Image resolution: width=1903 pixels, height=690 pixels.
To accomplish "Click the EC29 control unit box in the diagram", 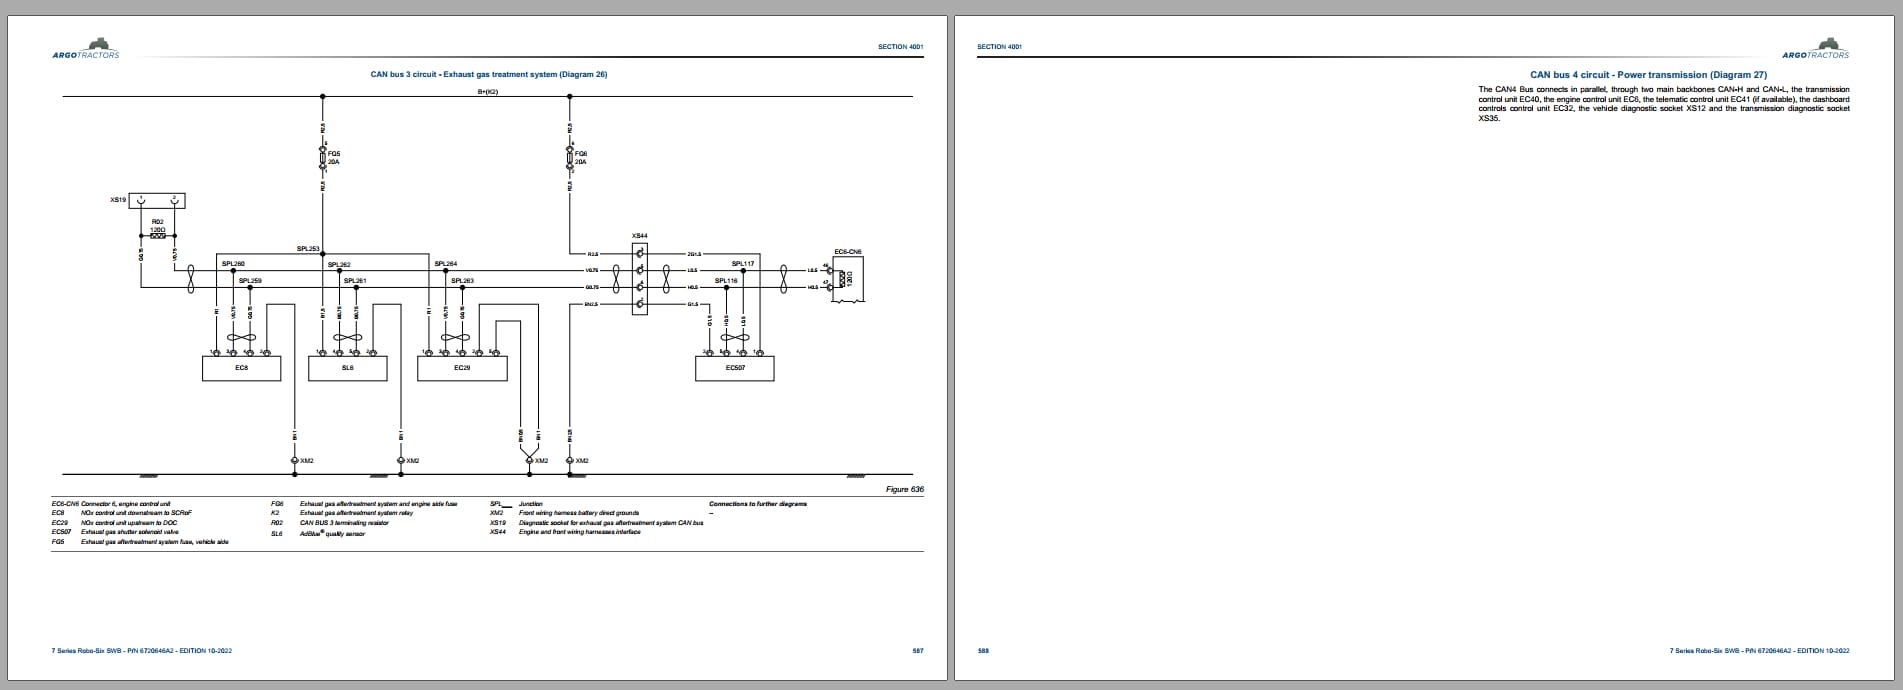I will pos(462,368).
